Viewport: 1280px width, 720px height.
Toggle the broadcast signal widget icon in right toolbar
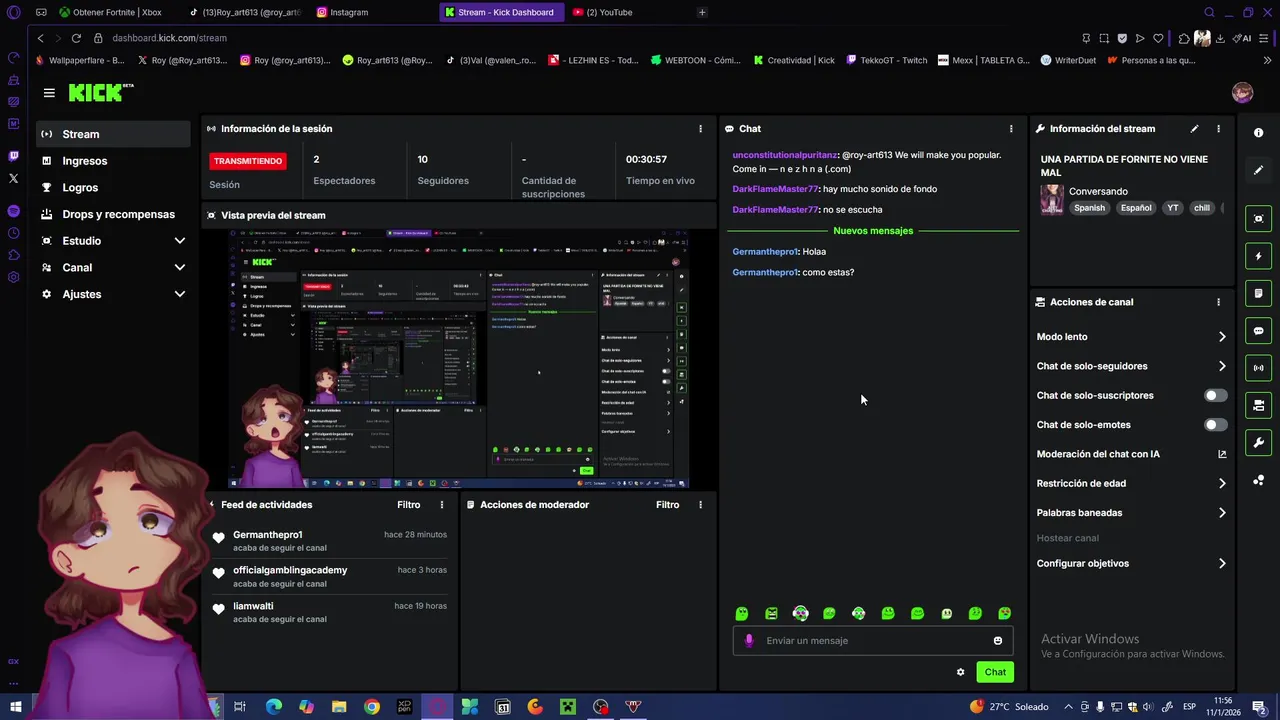[x=1258, y=368]
